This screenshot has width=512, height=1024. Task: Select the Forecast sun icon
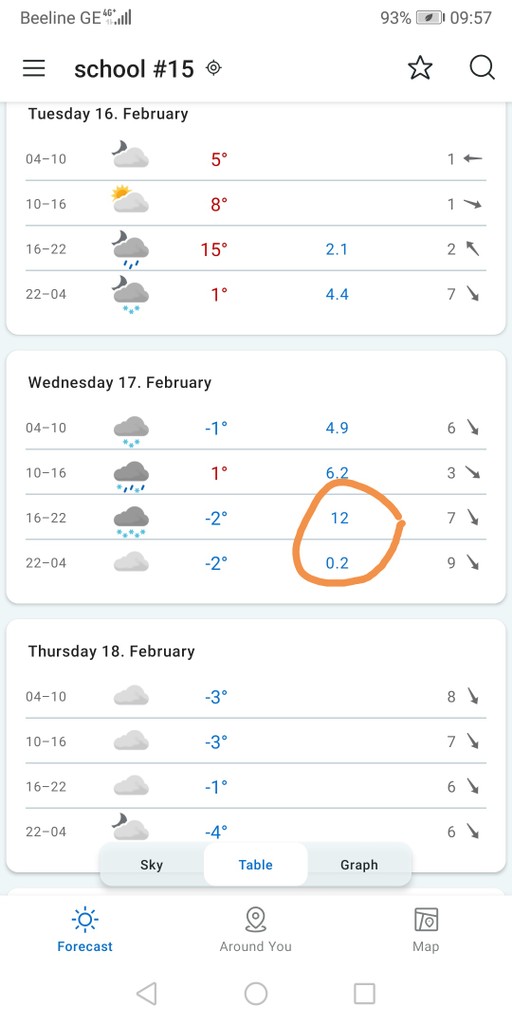[85, 920]
